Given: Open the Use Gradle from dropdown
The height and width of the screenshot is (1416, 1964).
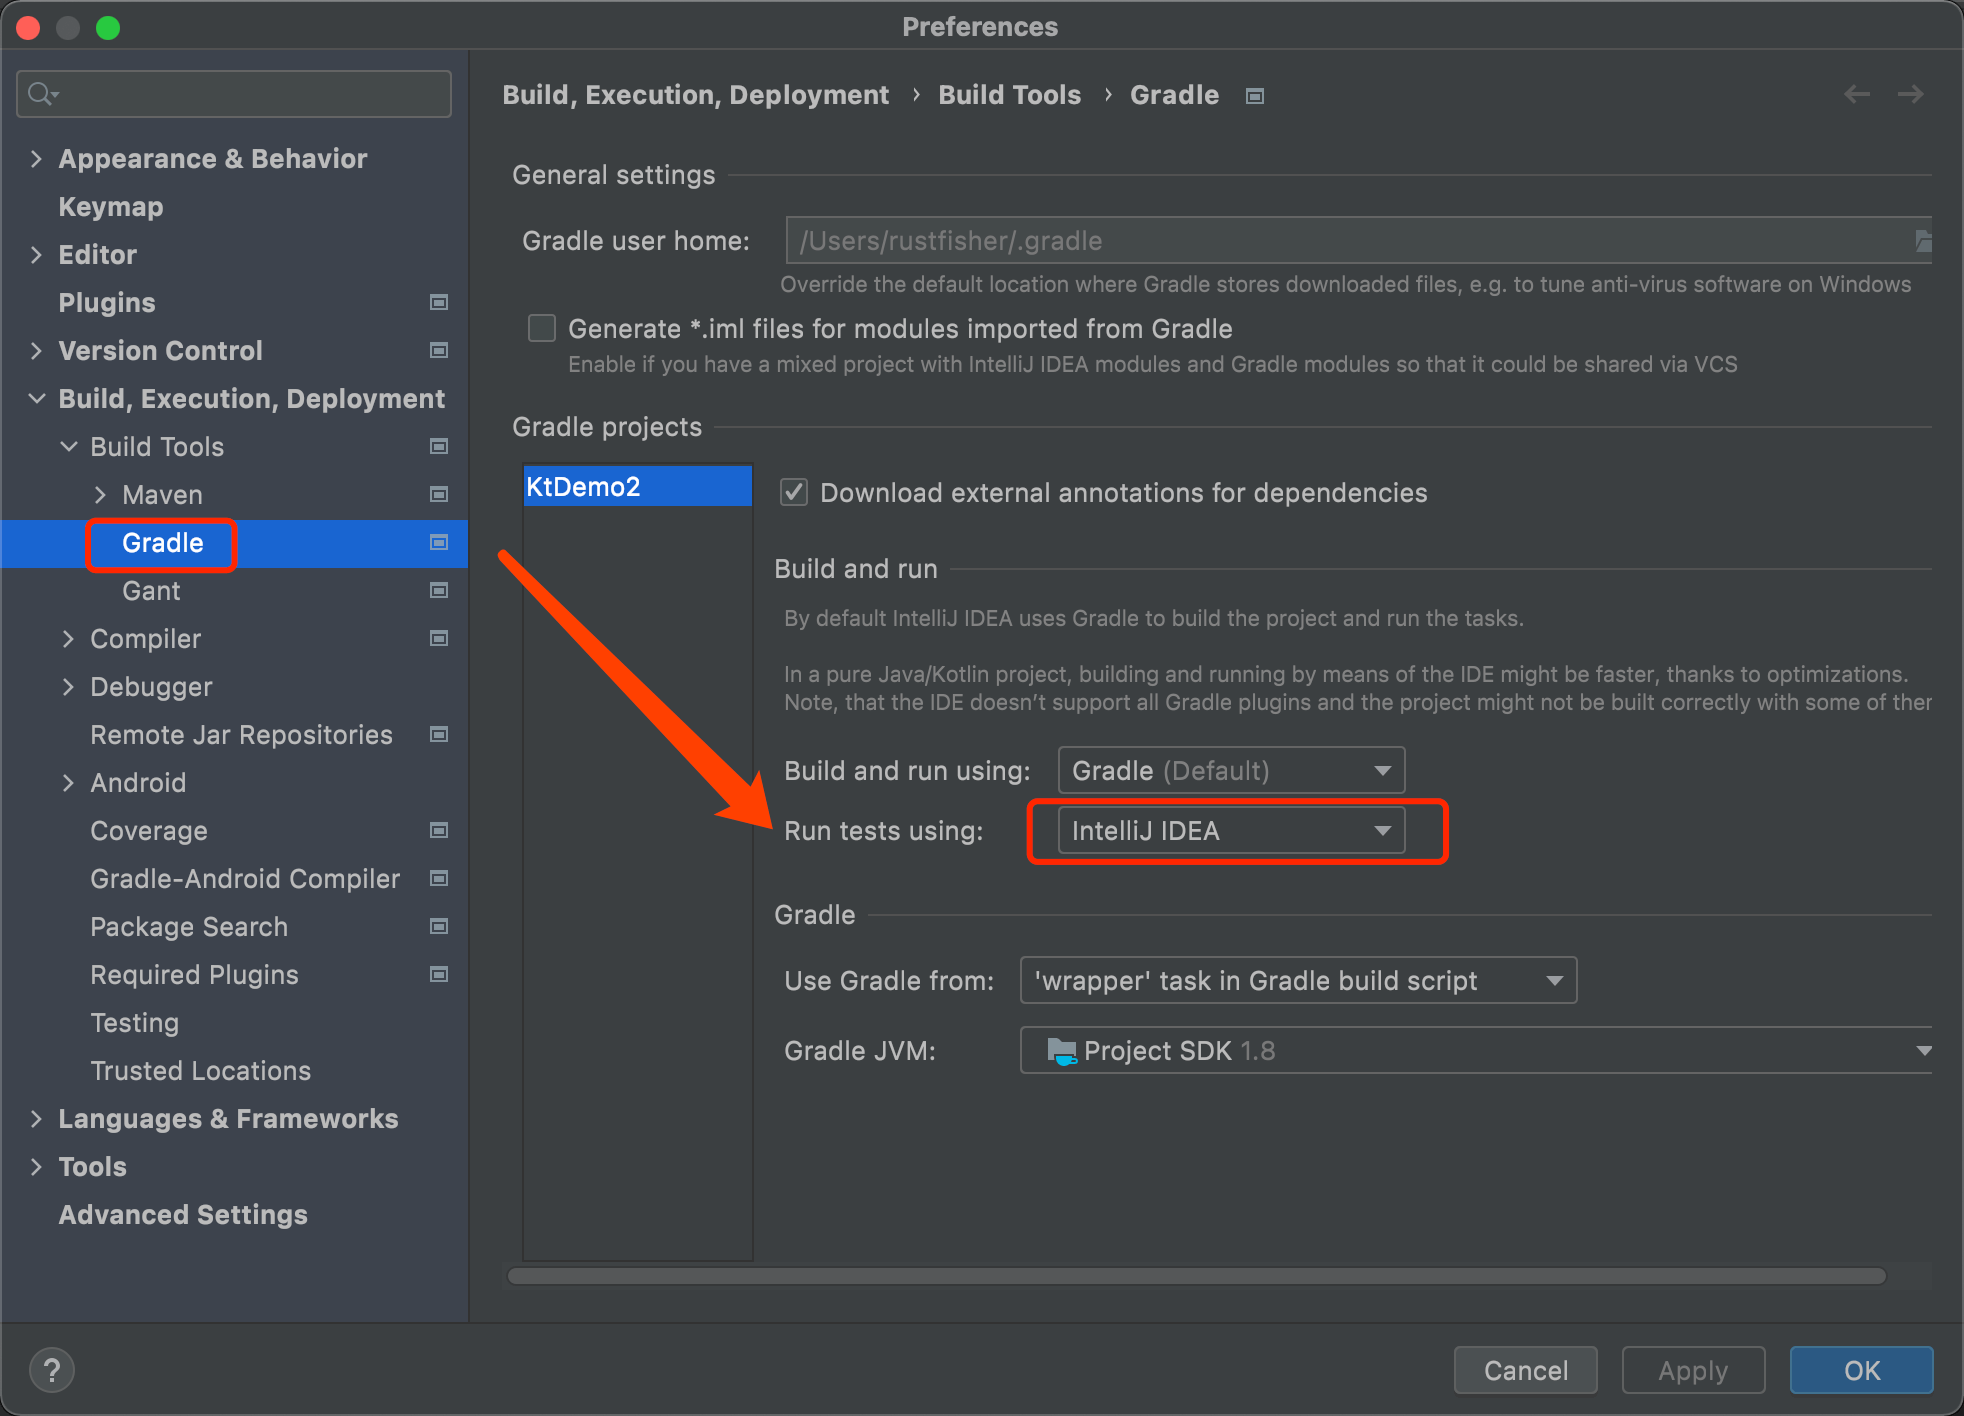Looking at the screenshot, I should pyautogui.click(x=1298, y=980).
